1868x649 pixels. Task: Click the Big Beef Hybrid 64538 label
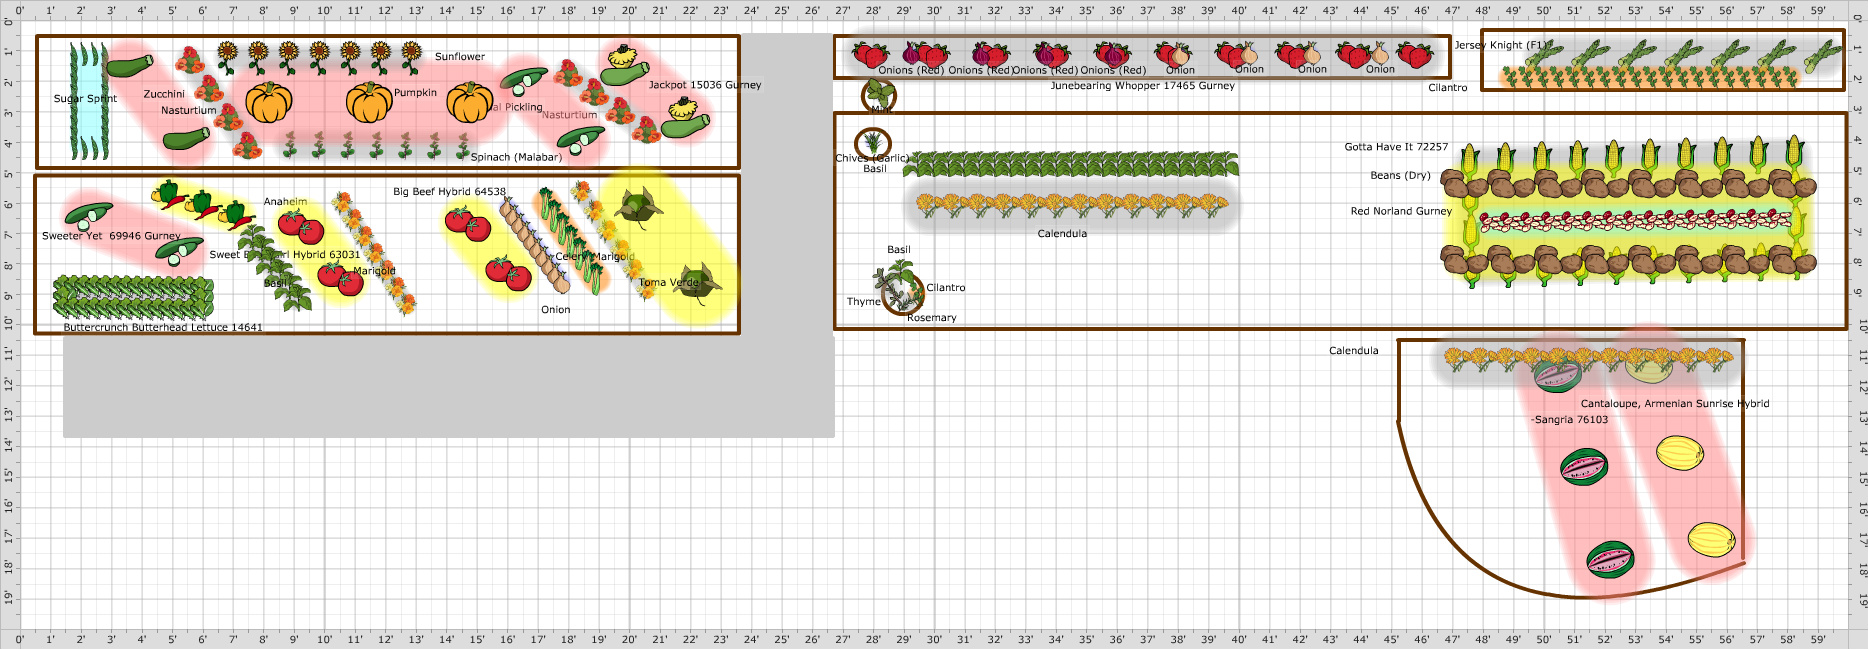coord(449,191)
